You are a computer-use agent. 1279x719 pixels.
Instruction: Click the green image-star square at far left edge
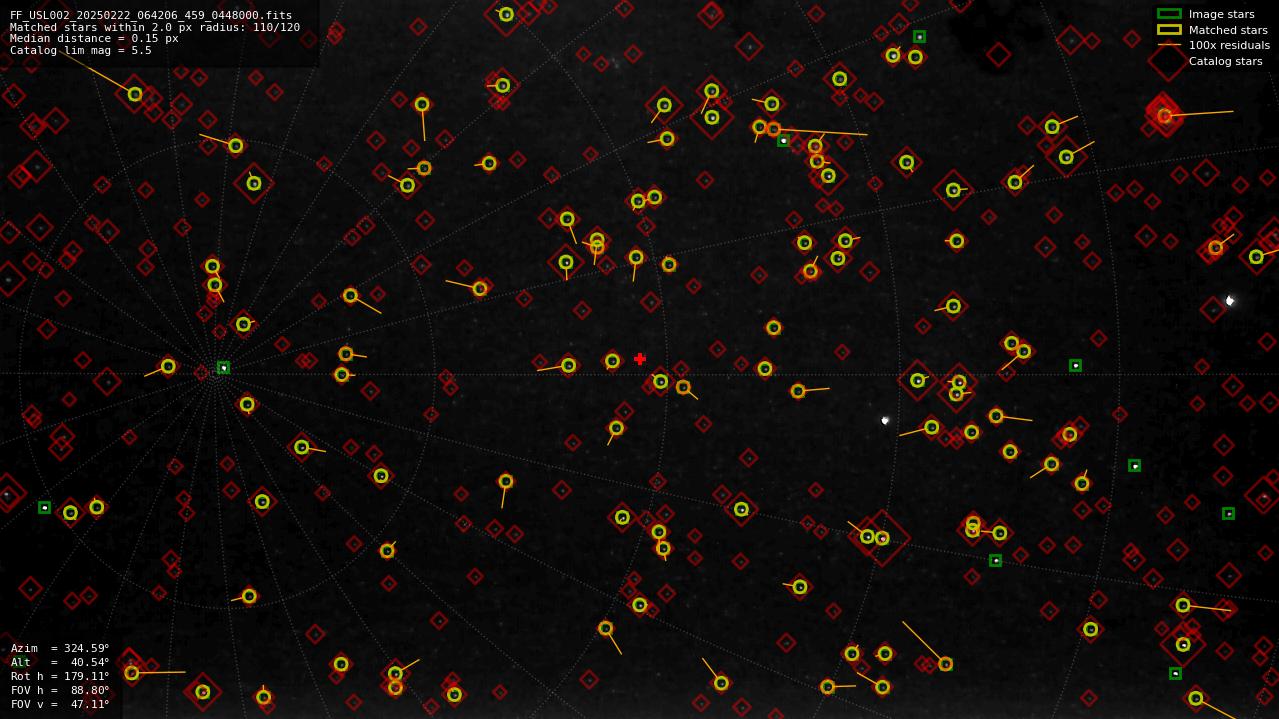tap(44, 507)
